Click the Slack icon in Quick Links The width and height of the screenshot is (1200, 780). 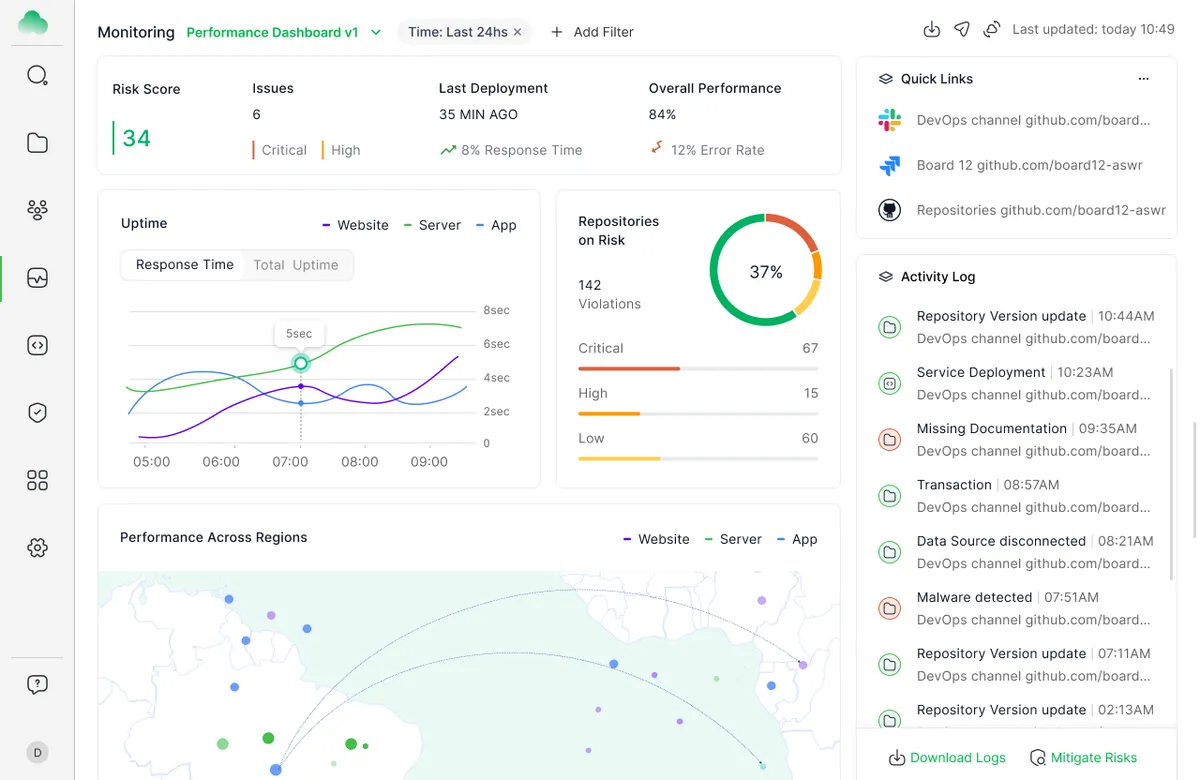pos(890,120)
